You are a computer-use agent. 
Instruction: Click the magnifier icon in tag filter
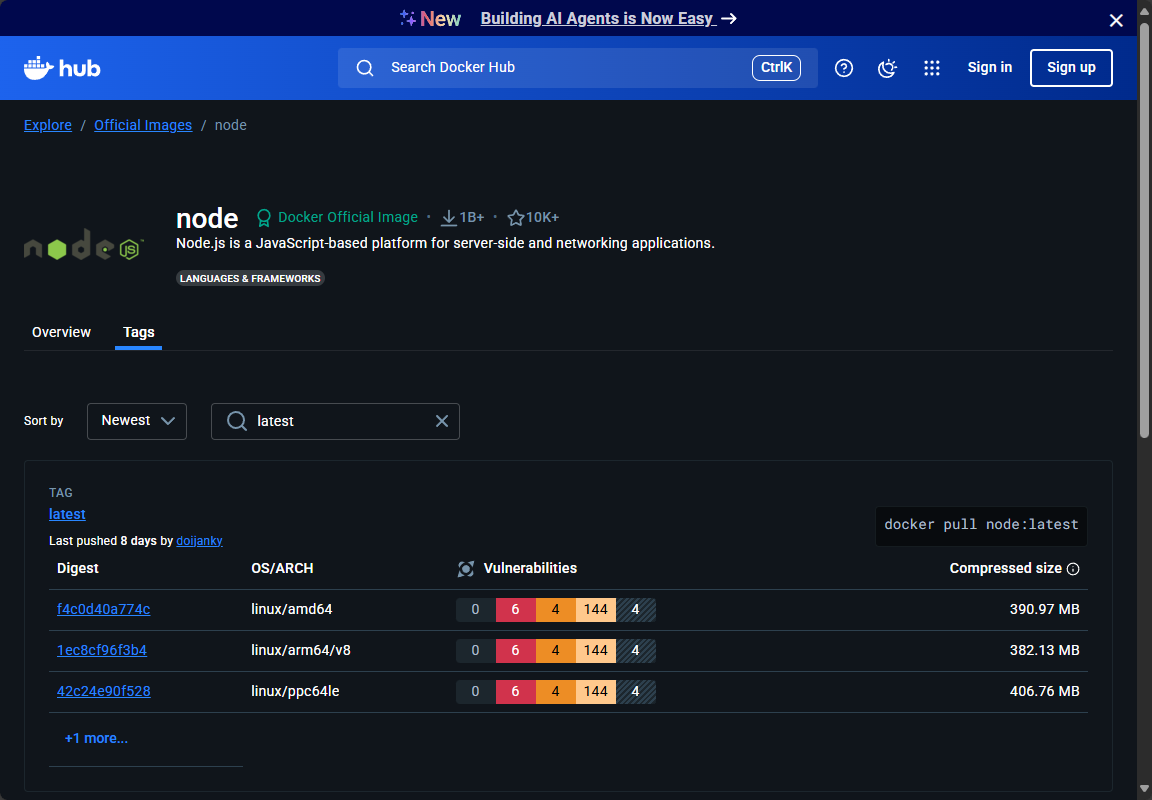[x=237, y=421]
